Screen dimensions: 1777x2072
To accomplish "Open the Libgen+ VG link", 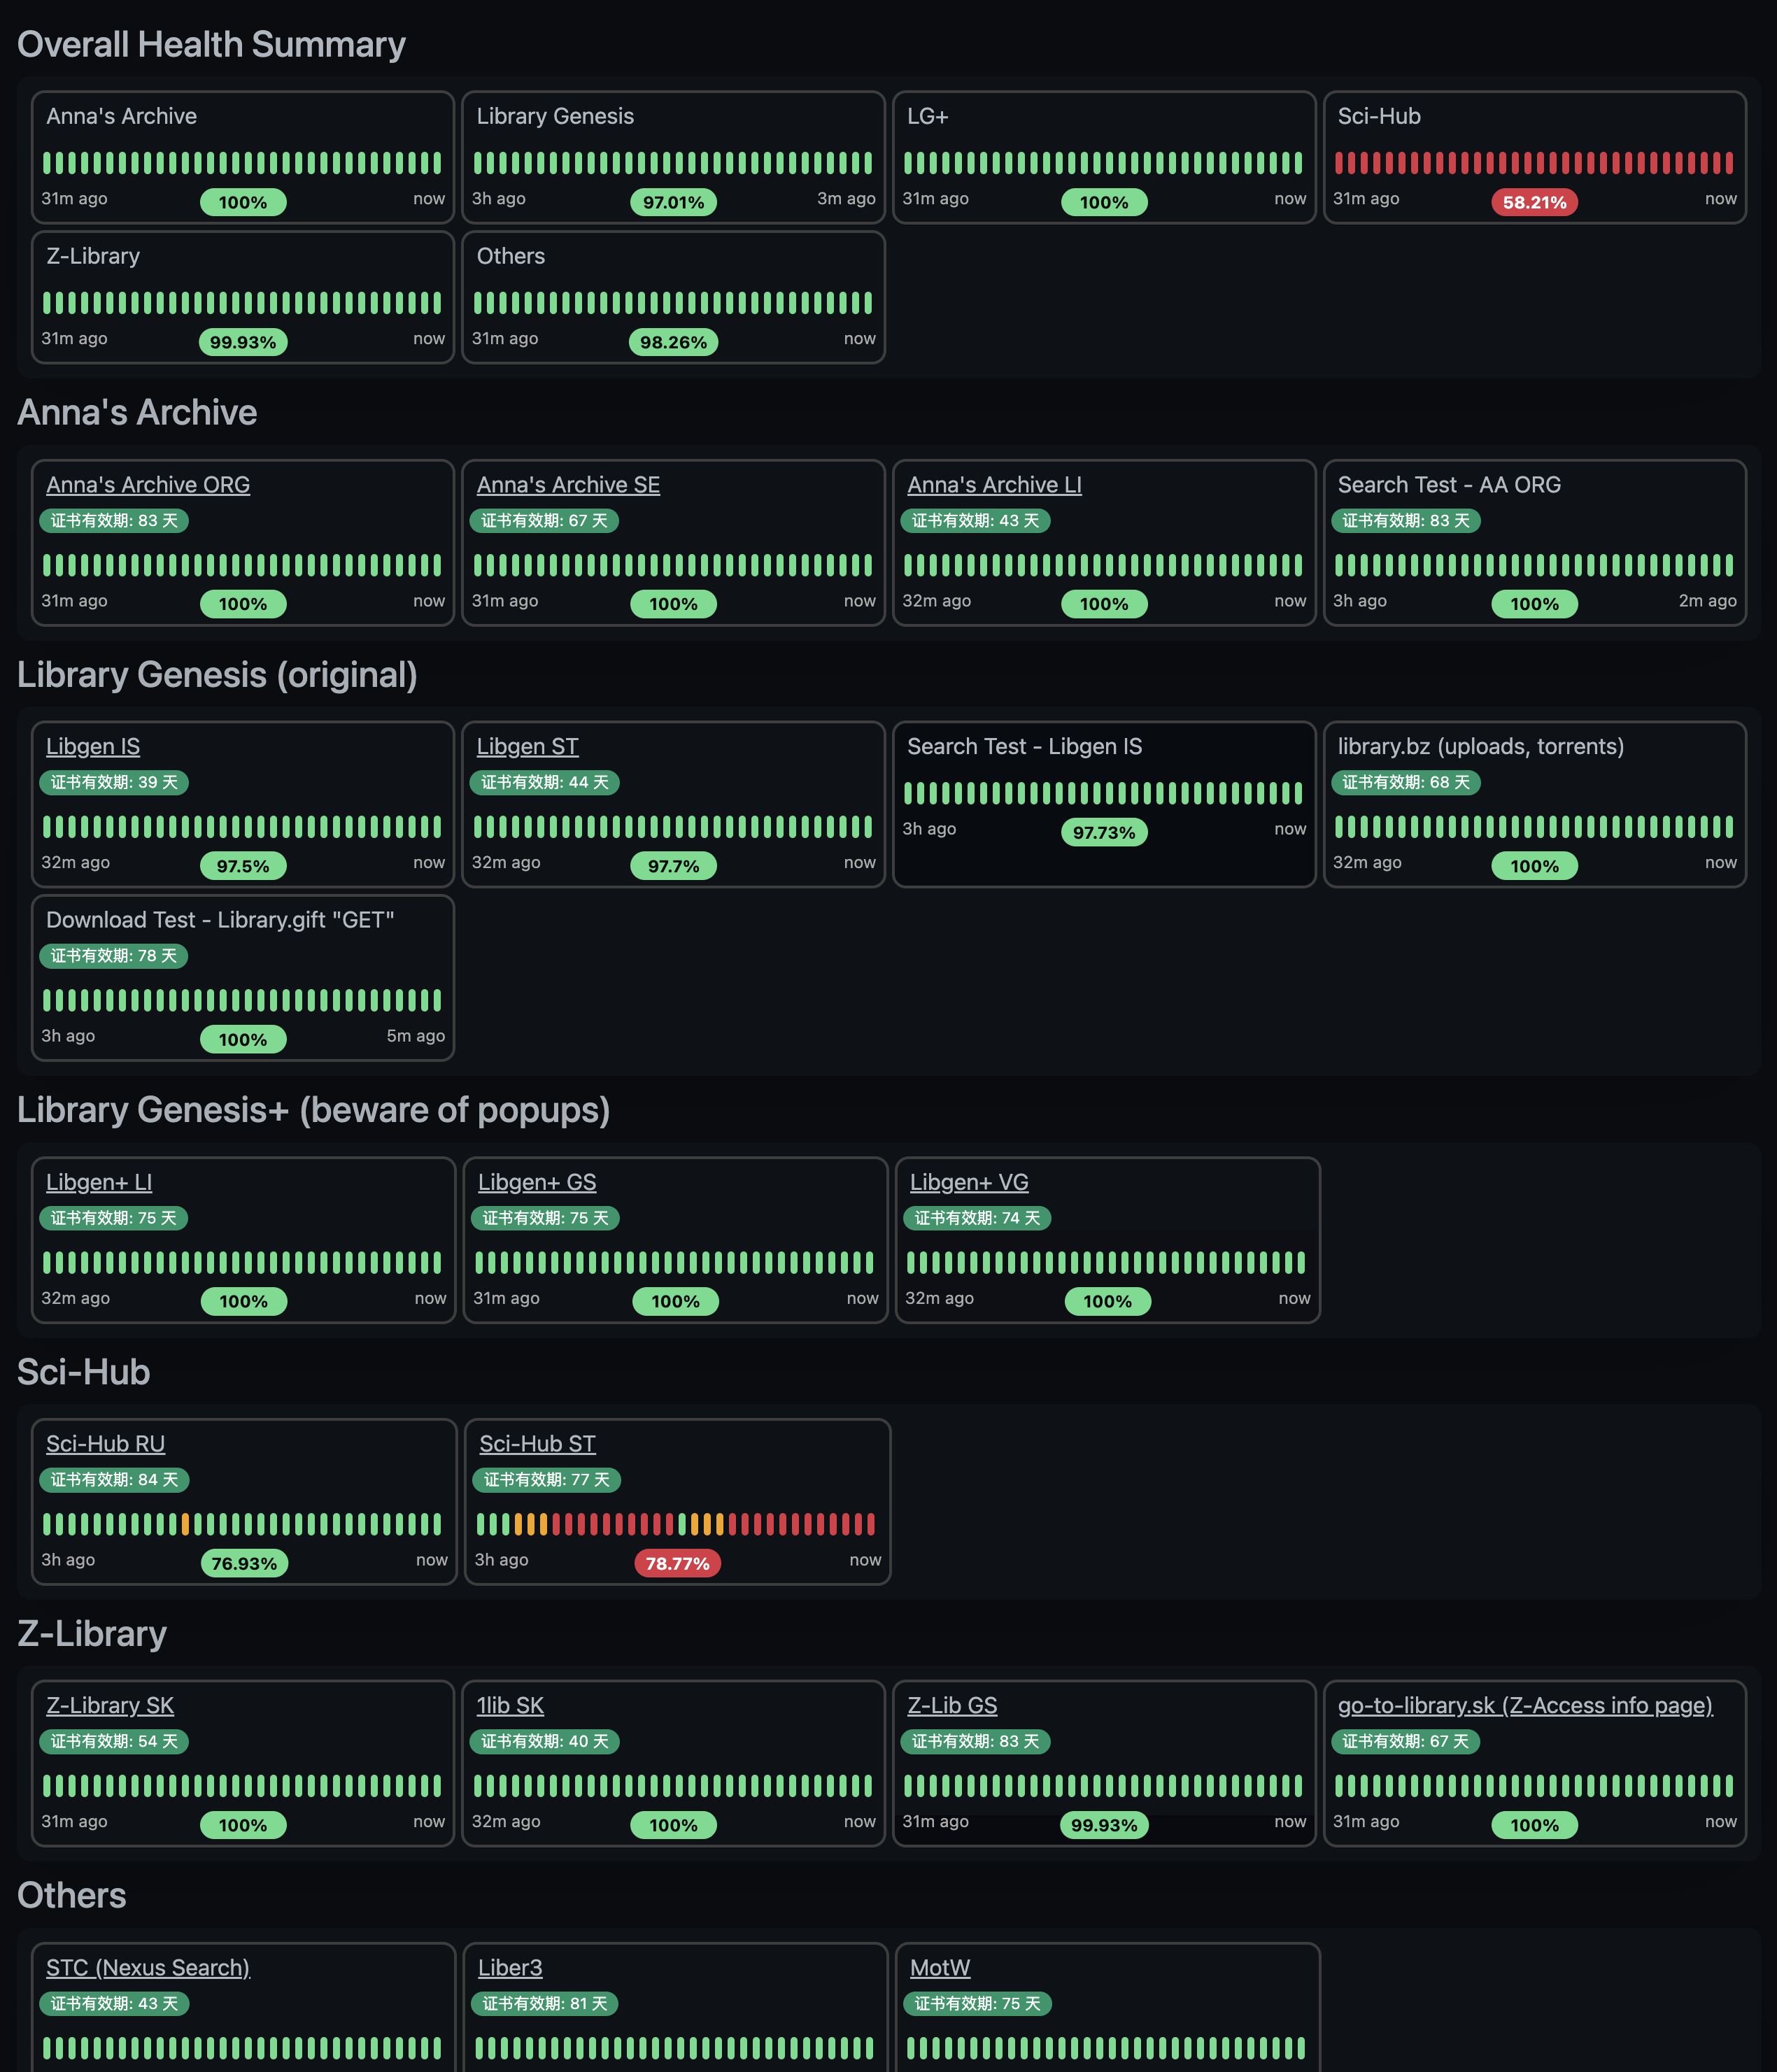I will pos(969,1183).
